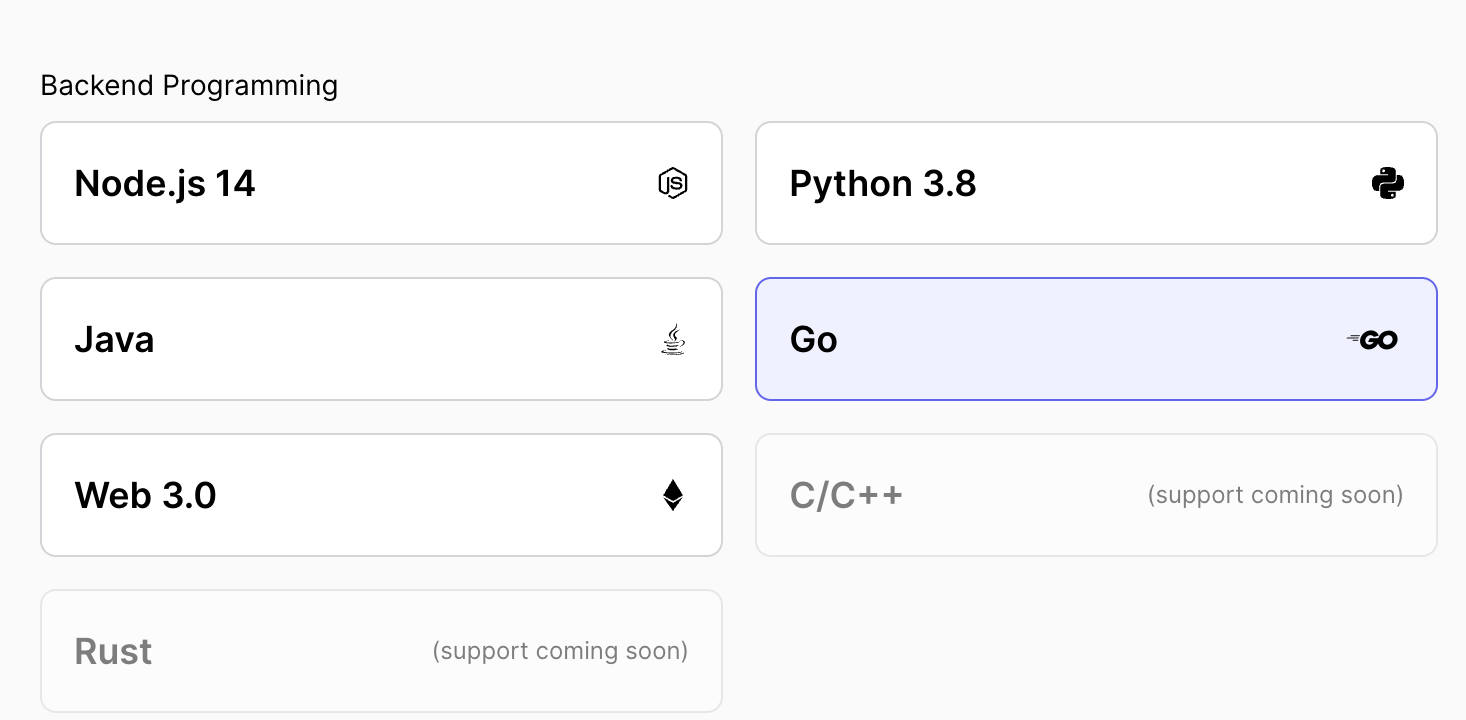Click the Ethereum diamond icon beside Web 3.0
This screenshot has height=720, width=1466.
(673, 495)
